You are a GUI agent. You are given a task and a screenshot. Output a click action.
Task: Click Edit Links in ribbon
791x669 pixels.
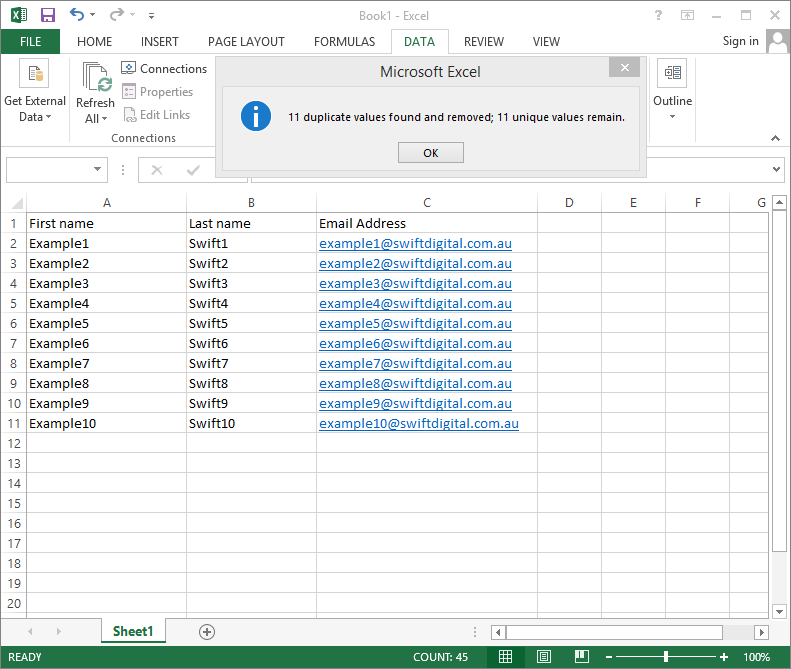156,115
